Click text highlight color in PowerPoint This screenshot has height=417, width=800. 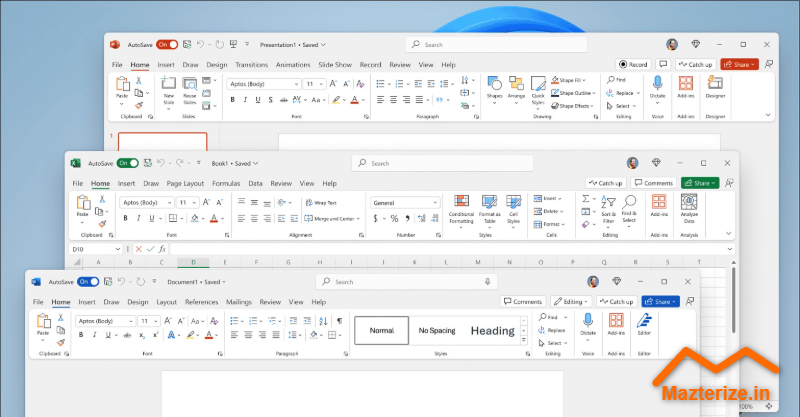[x=336, y=100]
